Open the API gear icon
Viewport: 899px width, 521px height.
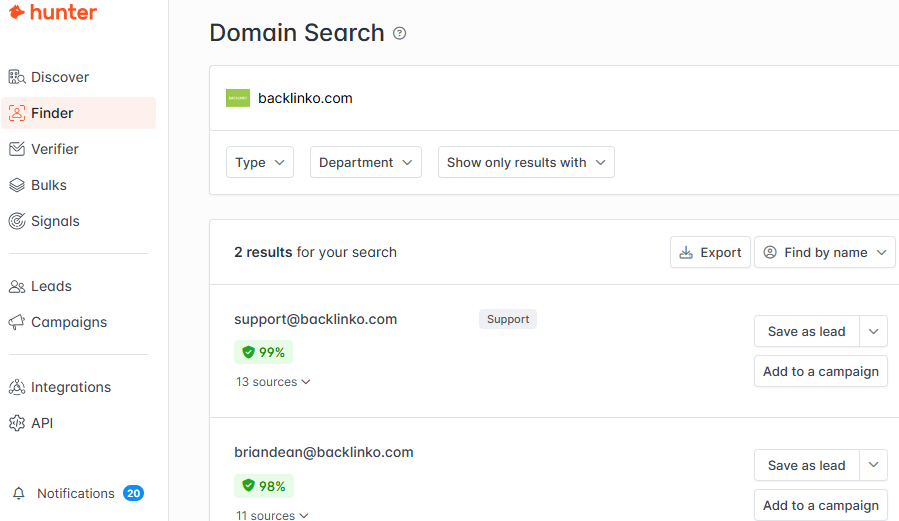click(x=17, y=423)
